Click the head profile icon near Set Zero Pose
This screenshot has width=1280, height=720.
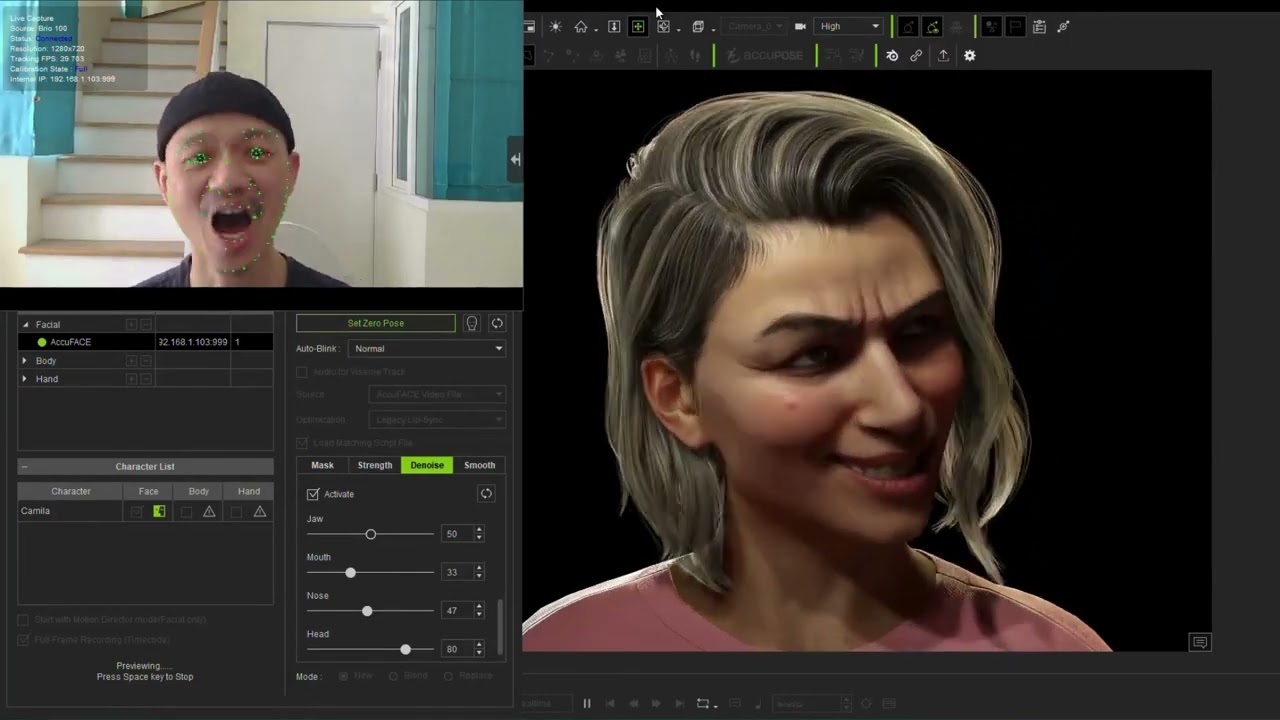(472, 323)
